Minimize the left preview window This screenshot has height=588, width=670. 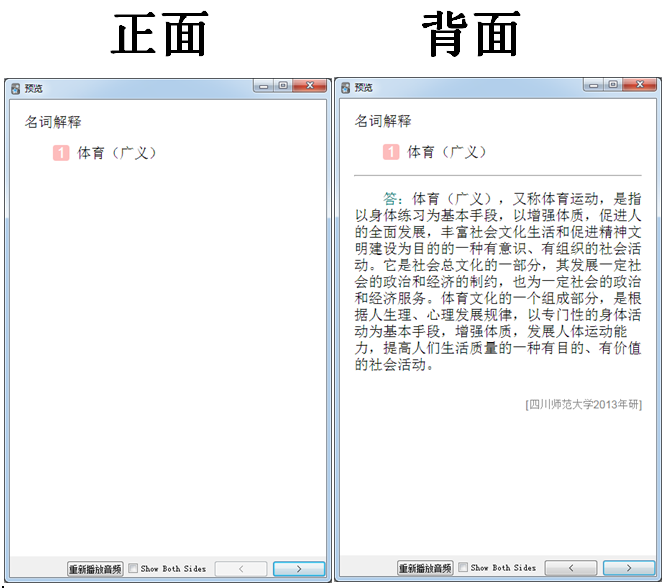(x=264, y=86)
